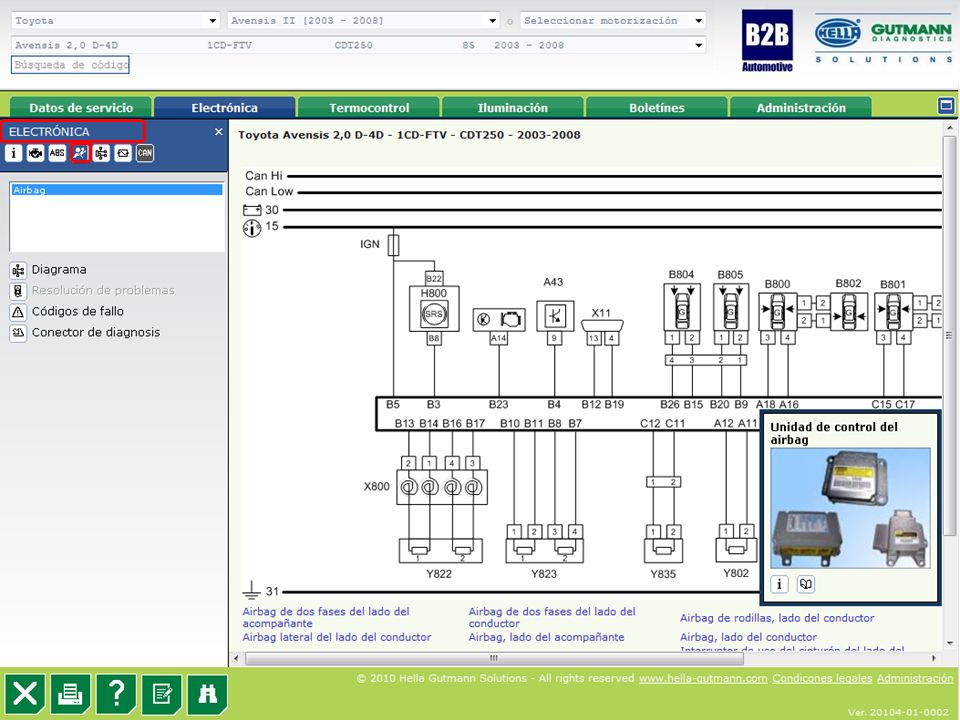Click the Resolución de problemas icon
This screenshot has height=720, width=960.
[18, 291]
